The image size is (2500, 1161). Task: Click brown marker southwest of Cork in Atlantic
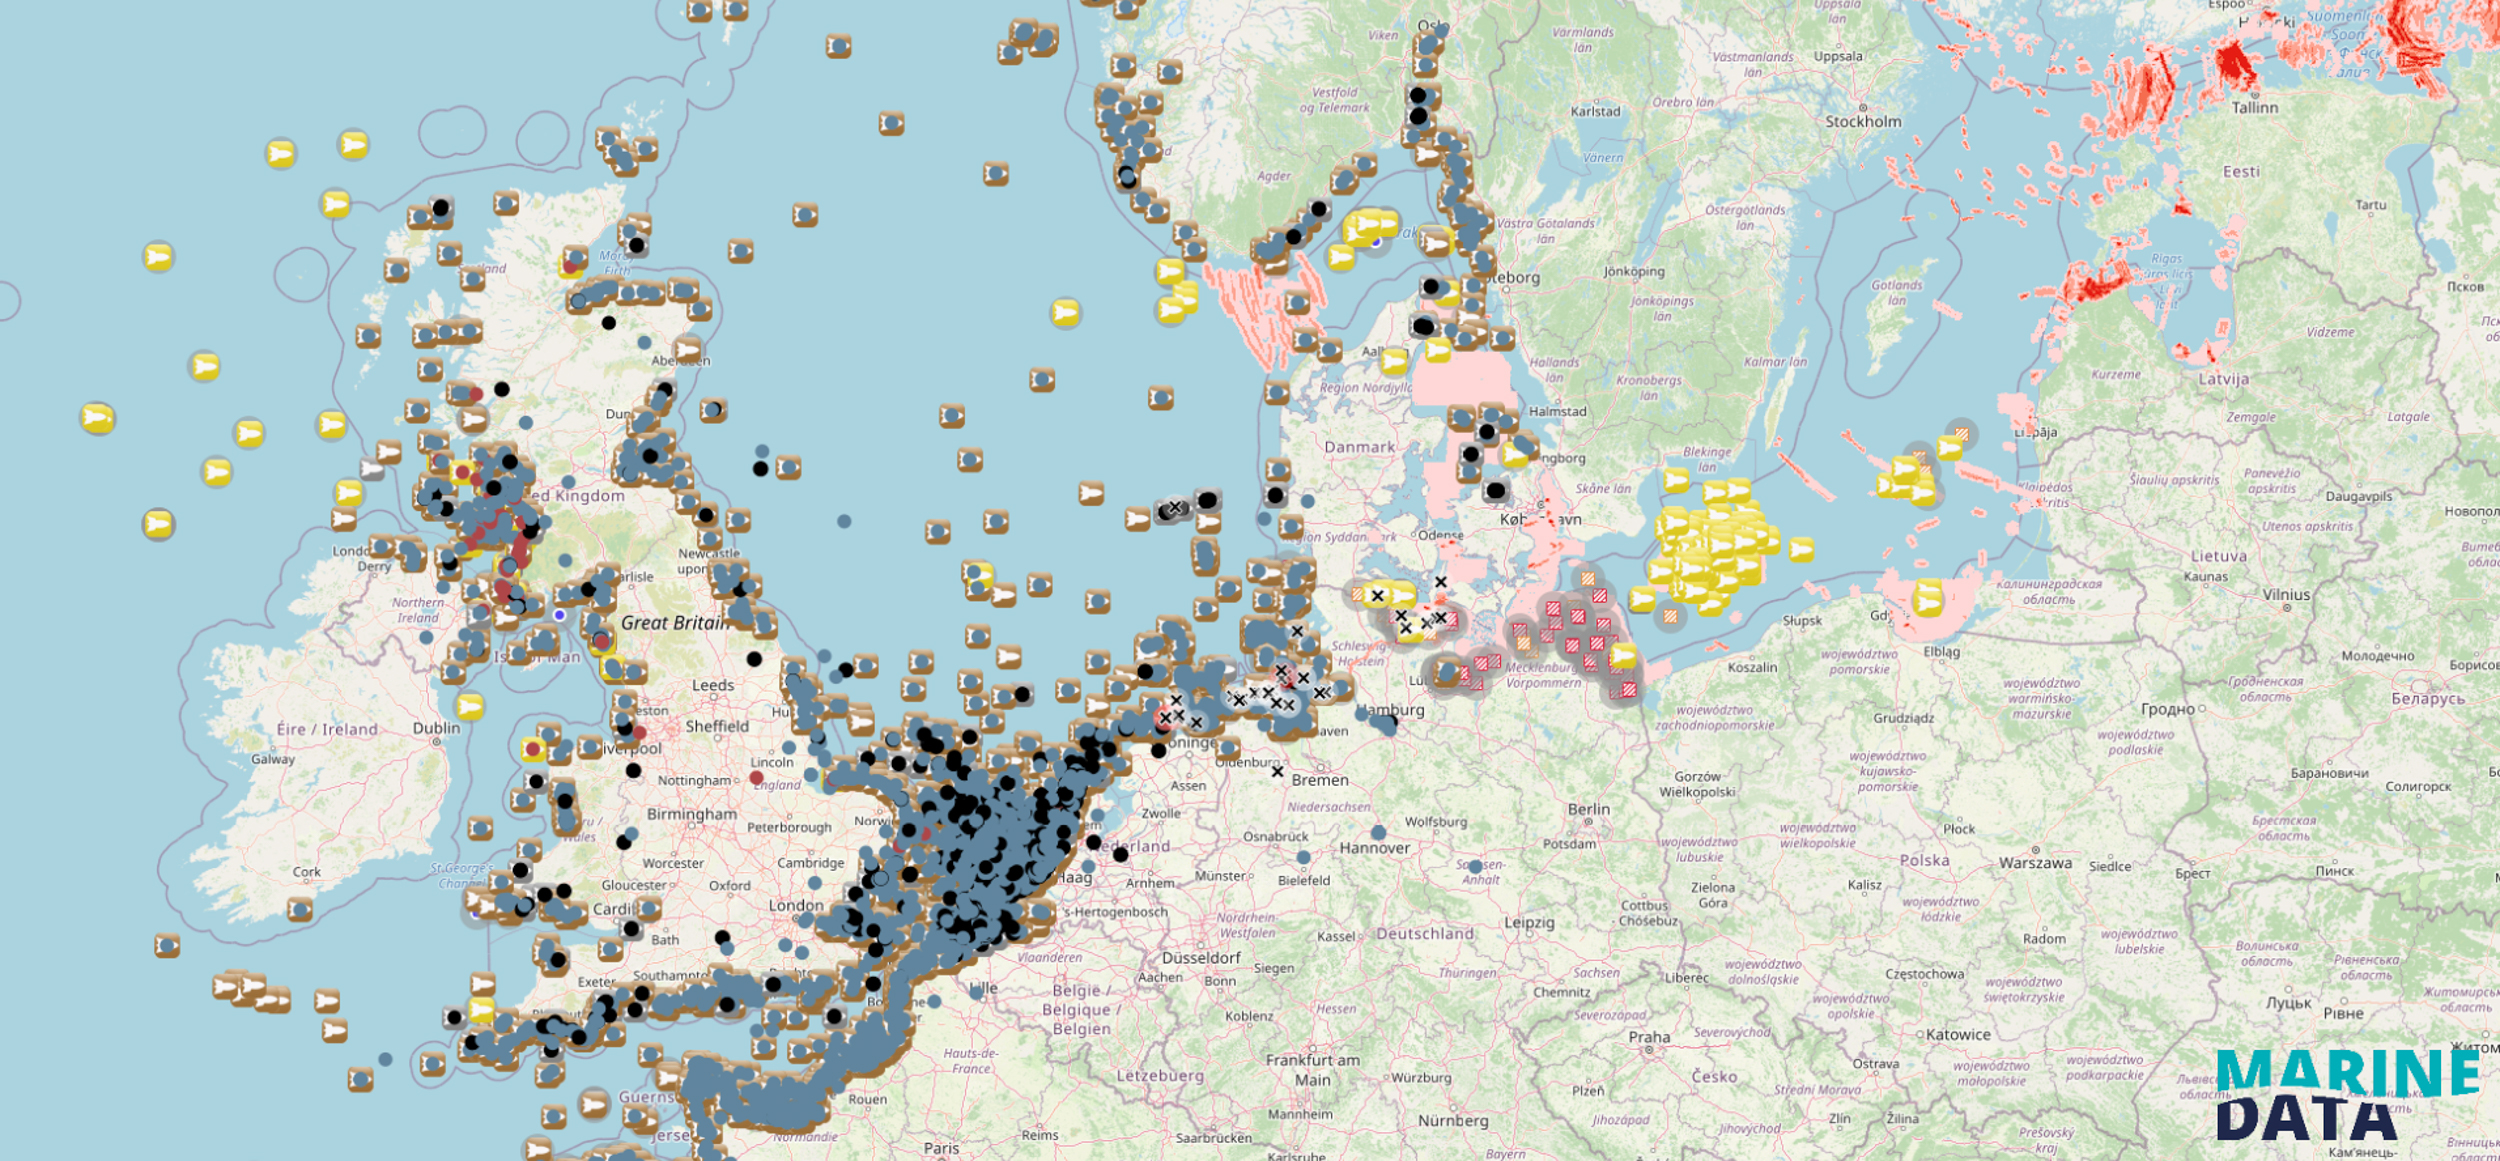pyautogui.click(x=167, y=945)
